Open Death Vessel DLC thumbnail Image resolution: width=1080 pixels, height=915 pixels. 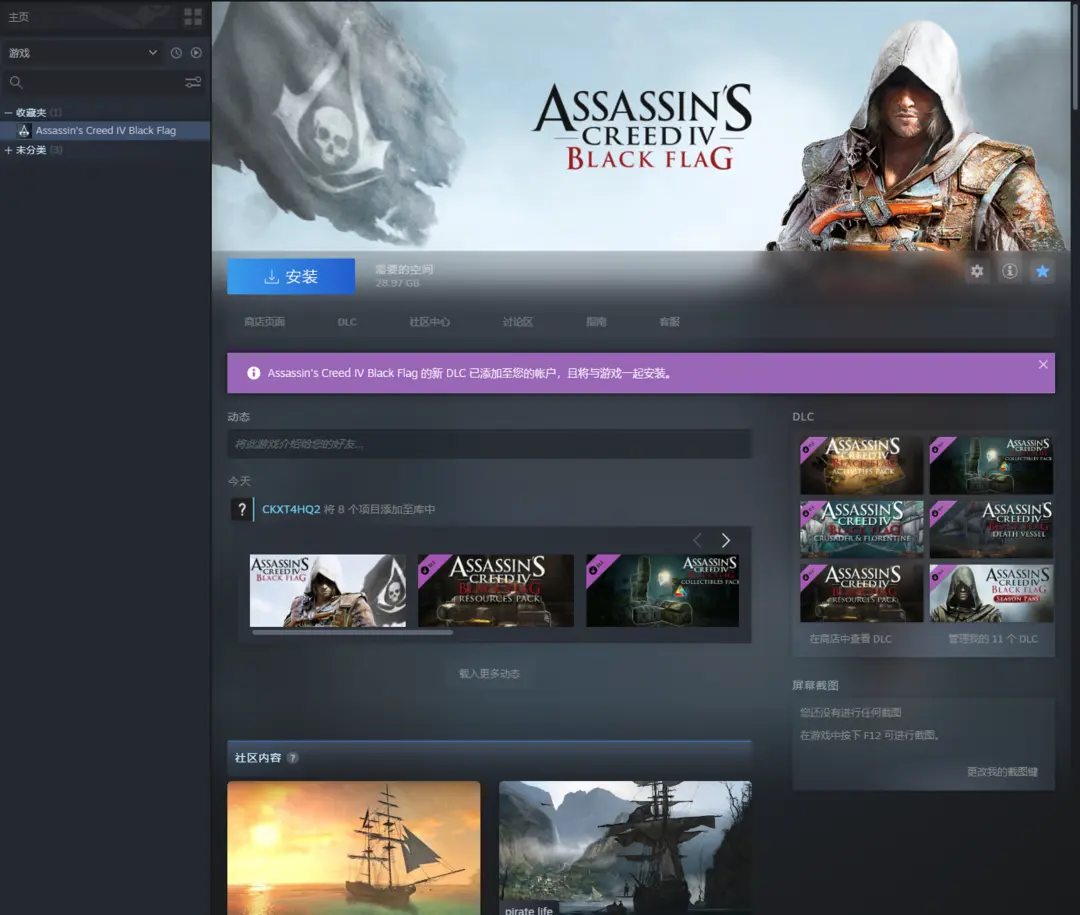[x=990, y=529]
